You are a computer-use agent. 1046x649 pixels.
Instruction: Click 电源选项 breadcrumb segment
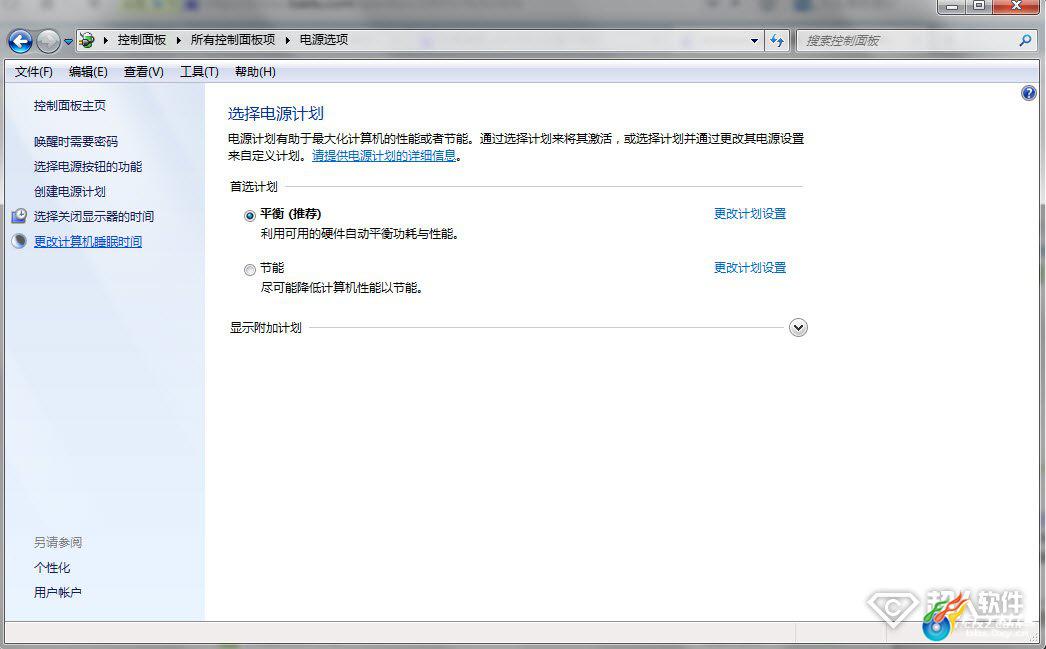point(324,40)
